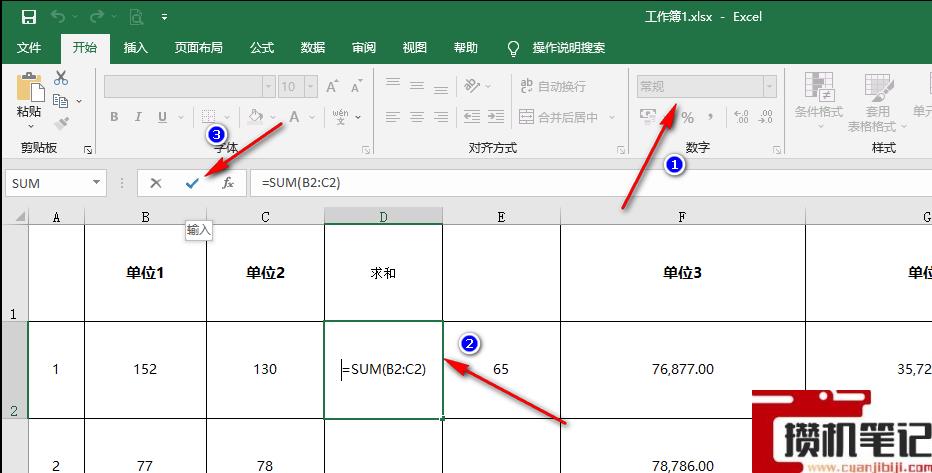Click the Decrease Font Size icon
This screenshot has height=473, width=932.
pyautogui.click(x=356, y=87)
